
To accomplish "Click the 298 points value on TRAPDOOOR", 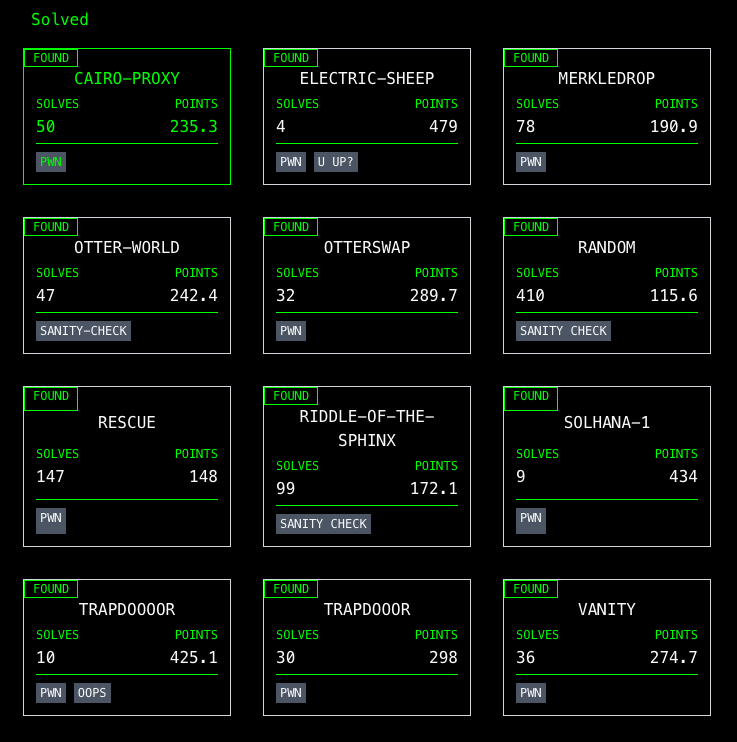I will click(x=444, y=657).
